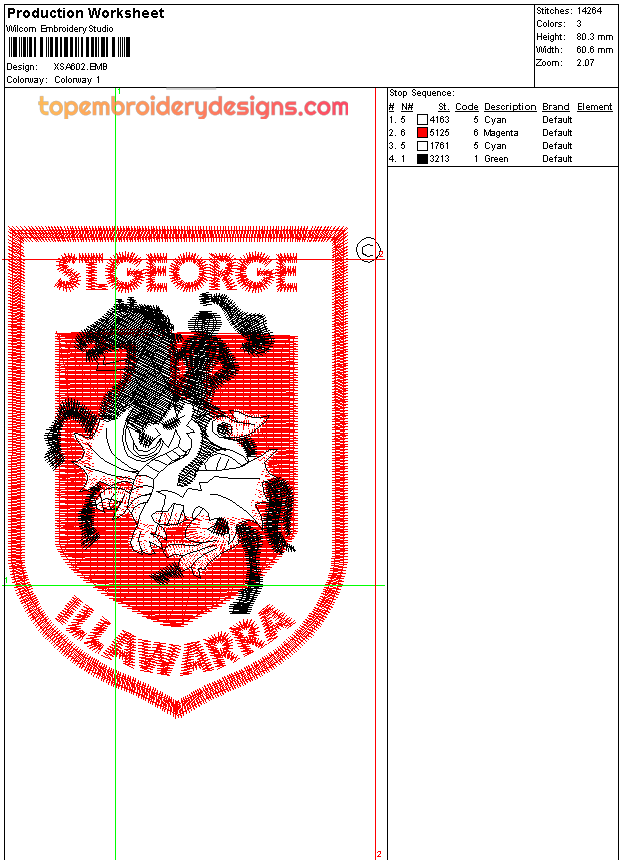This screenshot has width=620, height=860.
Task: Click the Description column header
Action: click(510, 107)
